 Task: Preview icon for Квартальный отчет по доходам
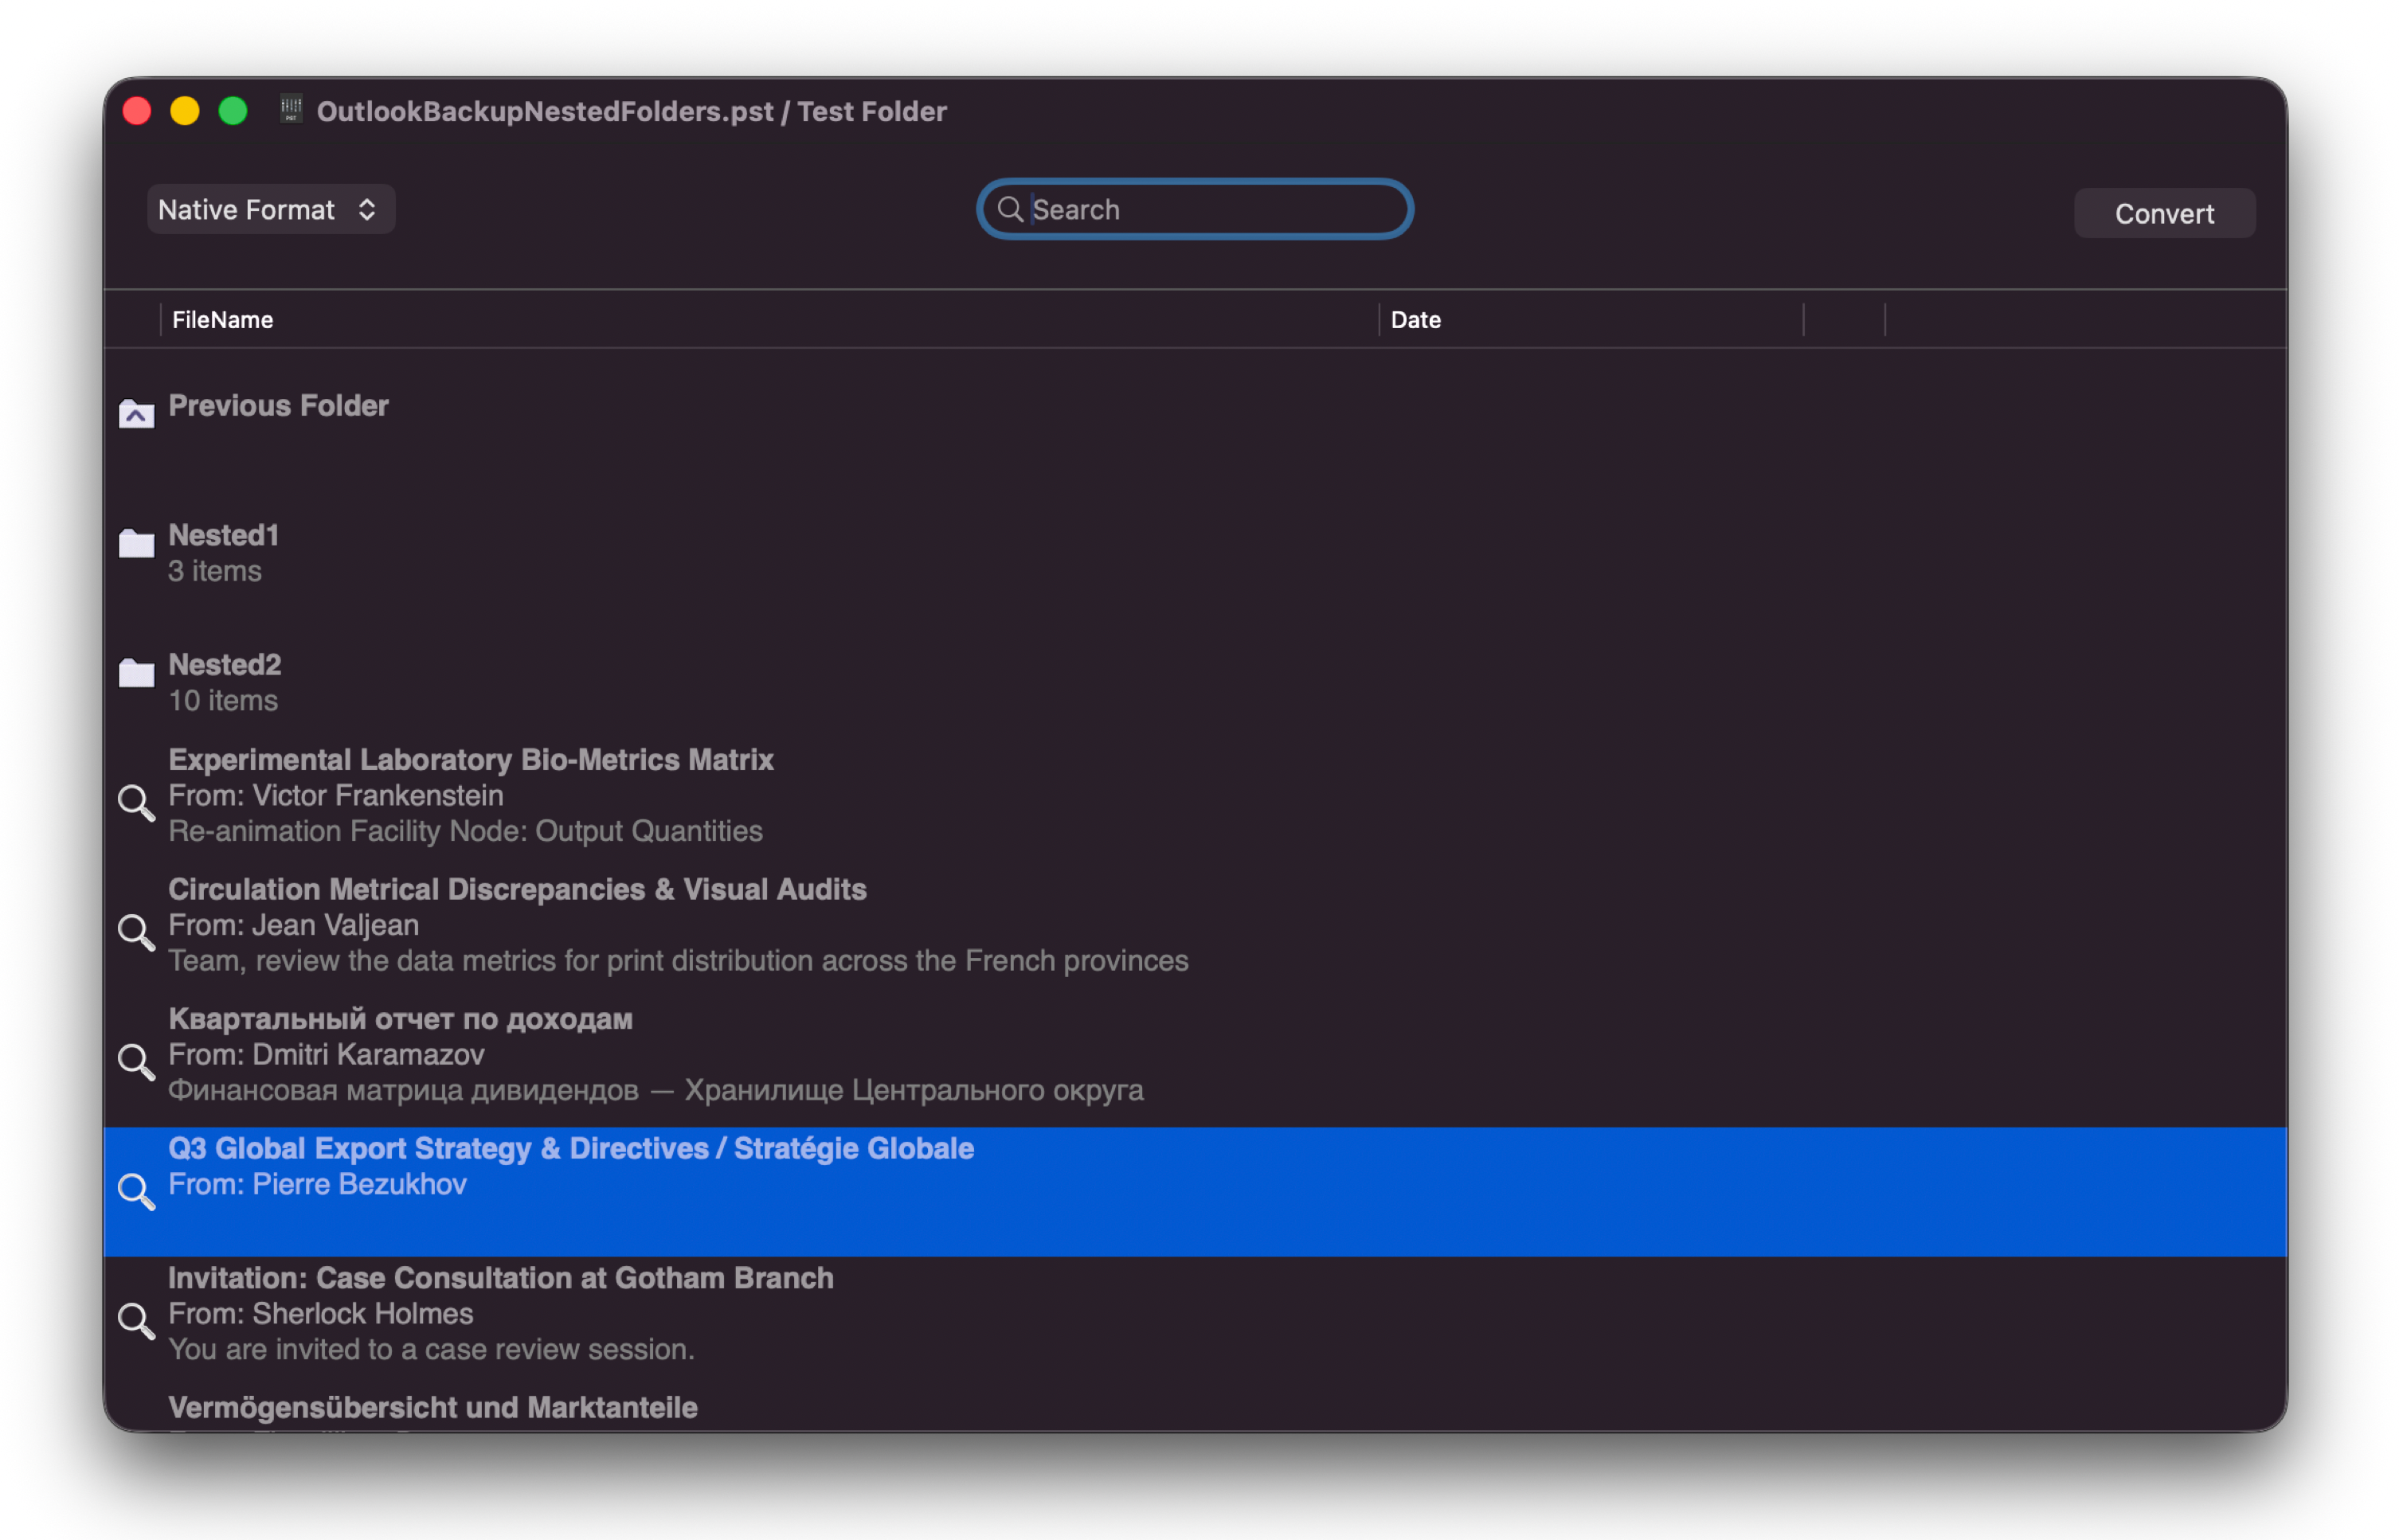point(136,1062)
